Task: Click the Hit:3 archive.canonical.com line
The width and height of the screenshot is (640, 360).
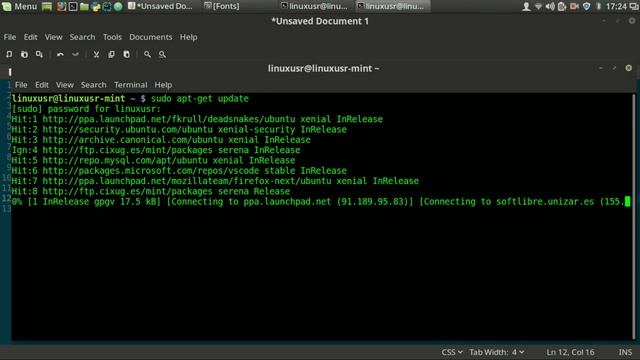Action: 161,140
